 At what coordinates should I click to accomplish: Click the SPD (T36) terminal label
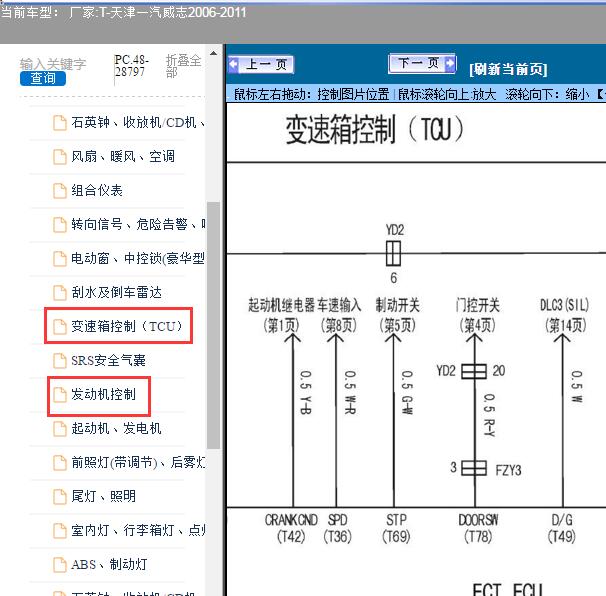[x=337, y=528]
